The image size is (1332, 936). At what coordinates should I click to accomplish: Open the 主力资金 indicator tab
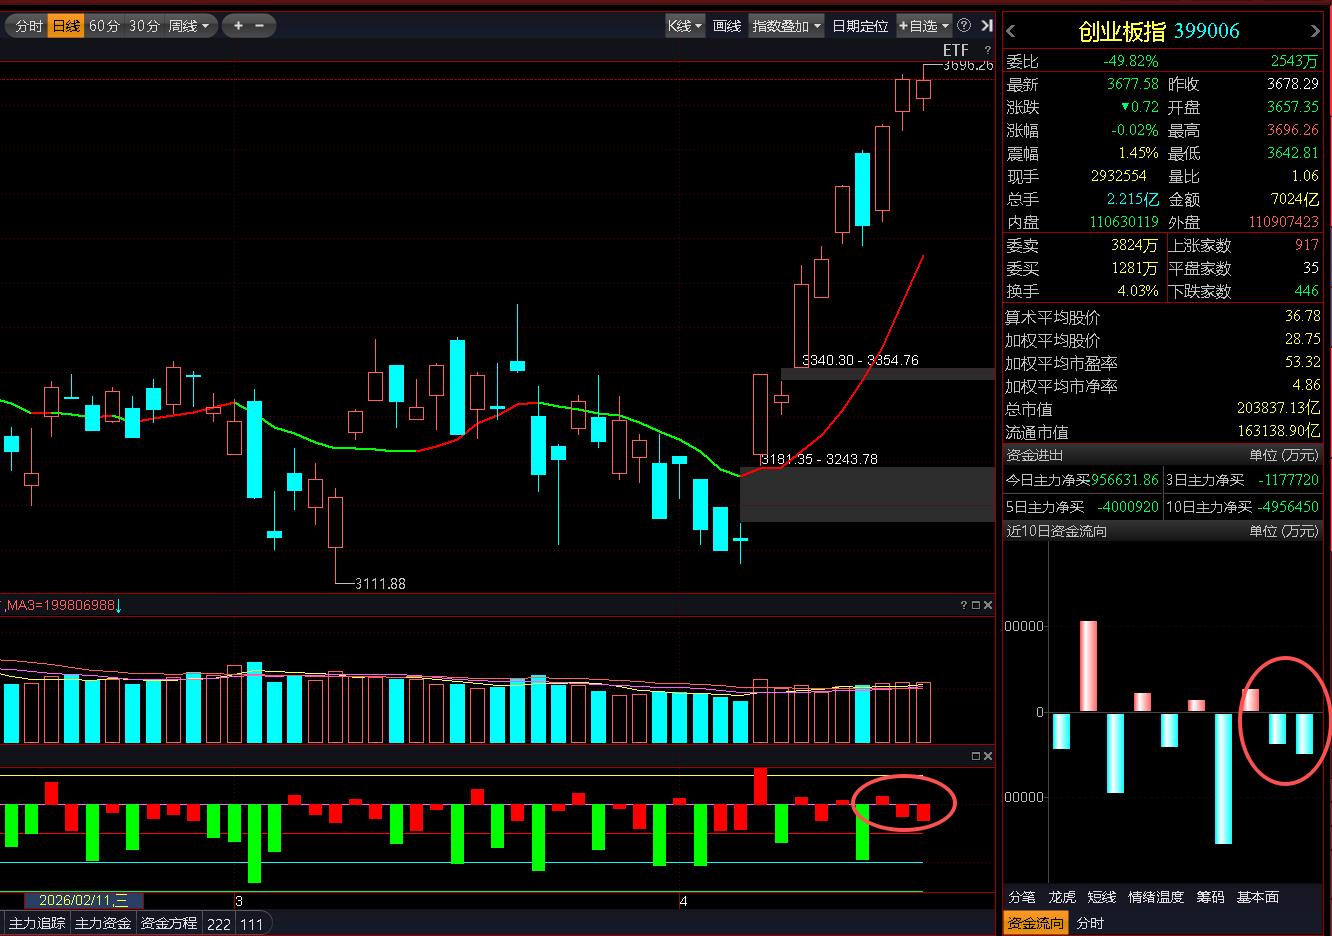pyautogui.click(x=103, y=923)
